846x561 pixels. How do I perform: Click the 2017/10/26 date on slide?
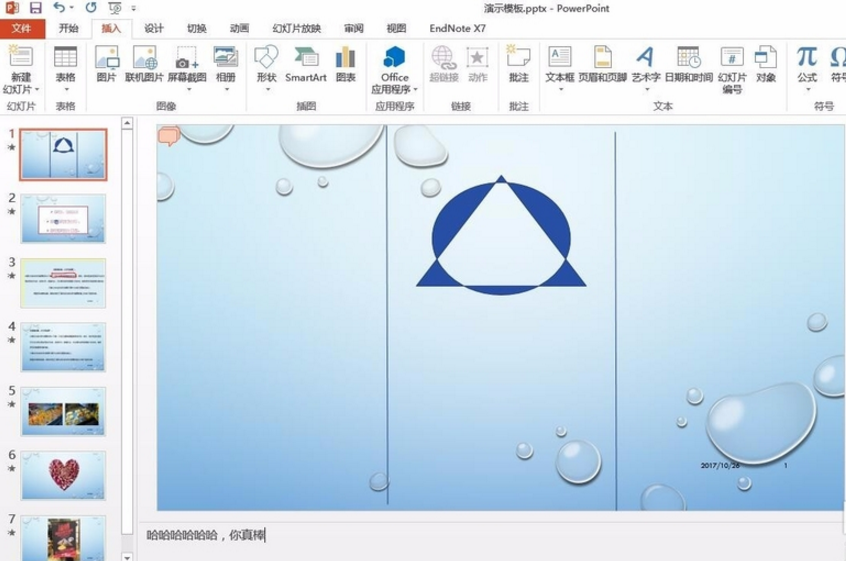[720, 465]
